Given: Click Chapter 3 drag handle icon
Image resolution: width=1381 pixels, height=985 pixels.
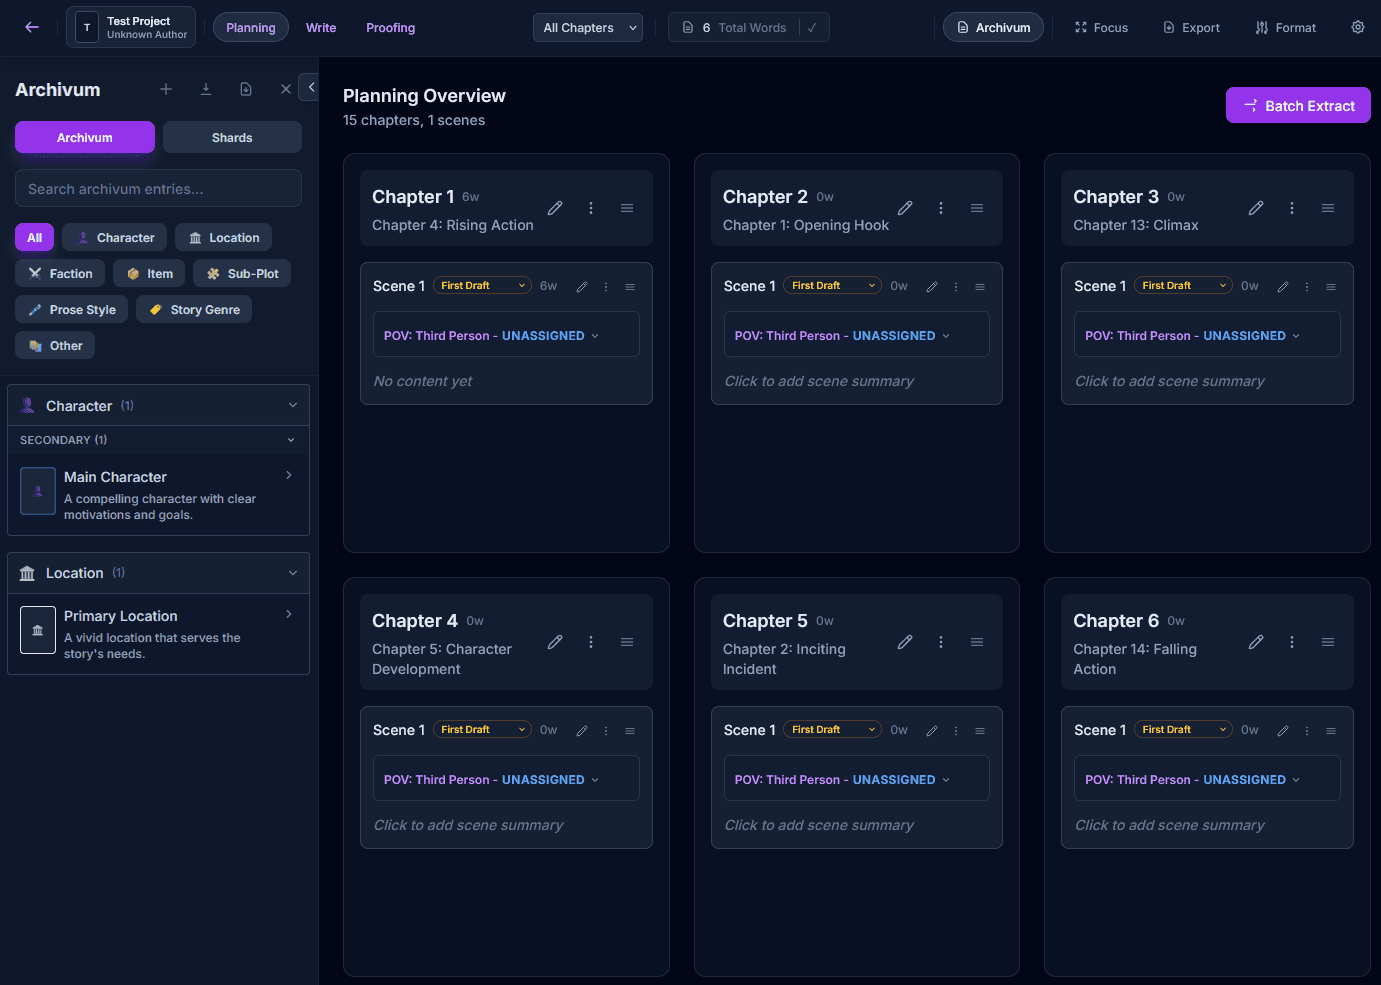Looking at the screenshot, I should [1328, 208].
